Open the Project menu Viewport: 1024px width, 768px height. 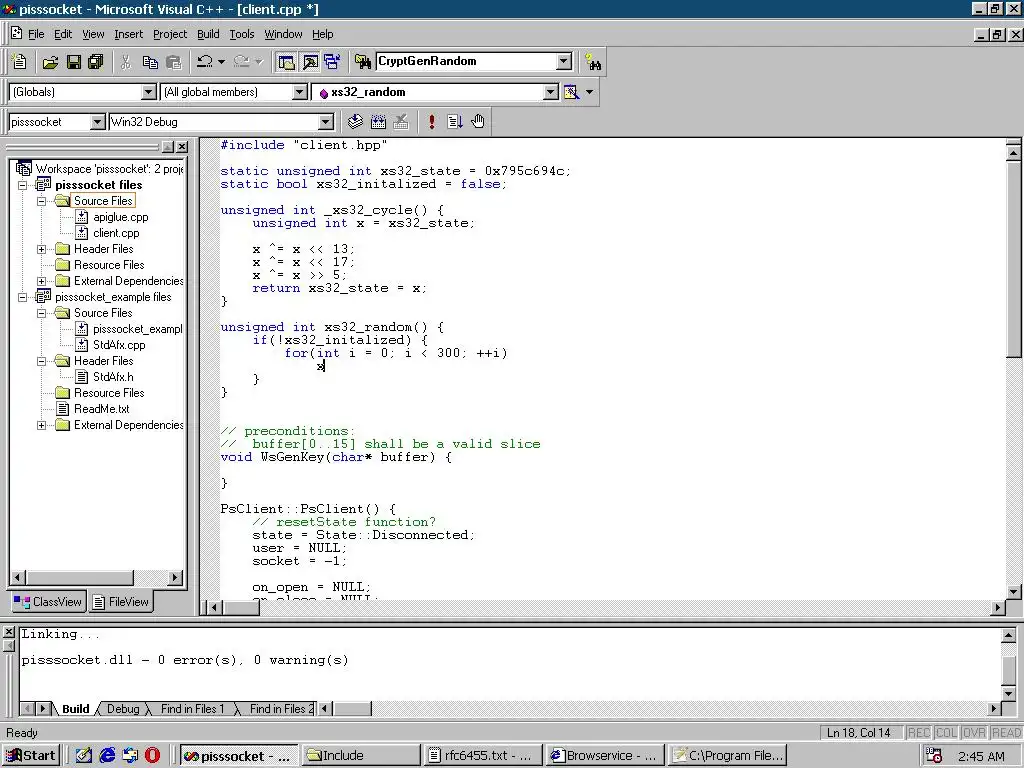tap(170, 34)
